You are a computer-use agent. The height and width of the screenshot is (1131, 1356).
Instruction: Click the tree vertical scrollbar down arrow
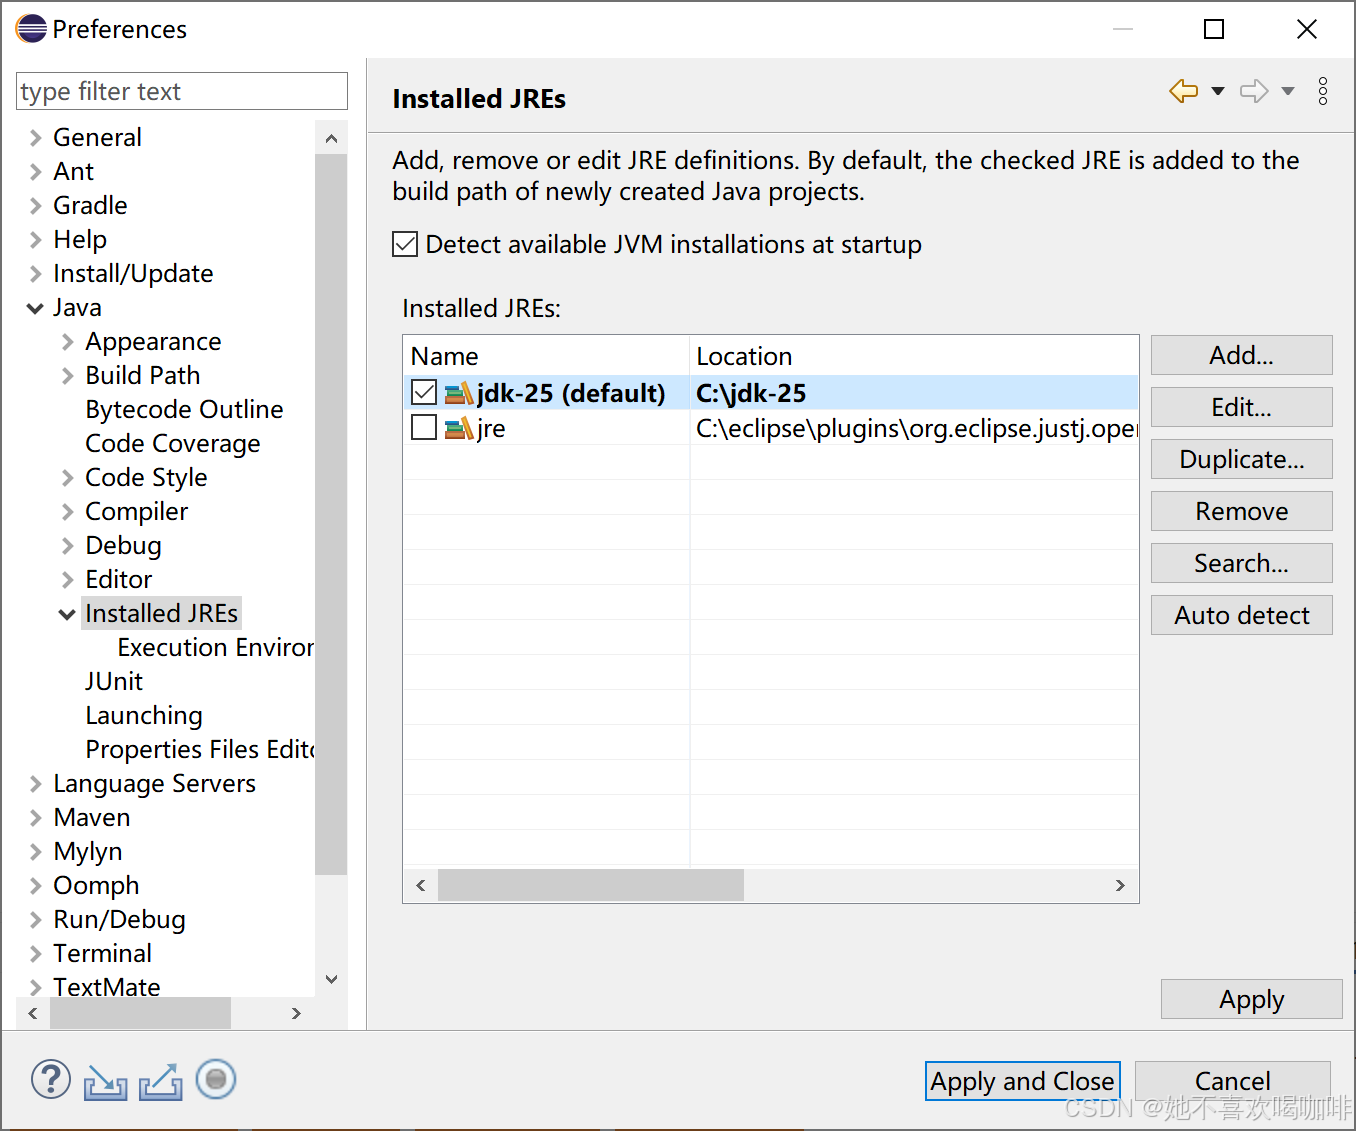[x=332, y=979]
